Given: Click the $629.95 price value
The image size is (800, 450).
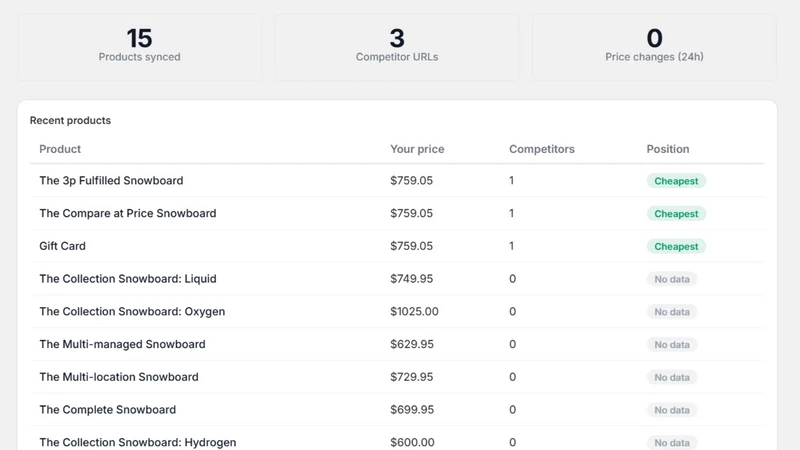Looking at the screenshot, I should point(412,344).
